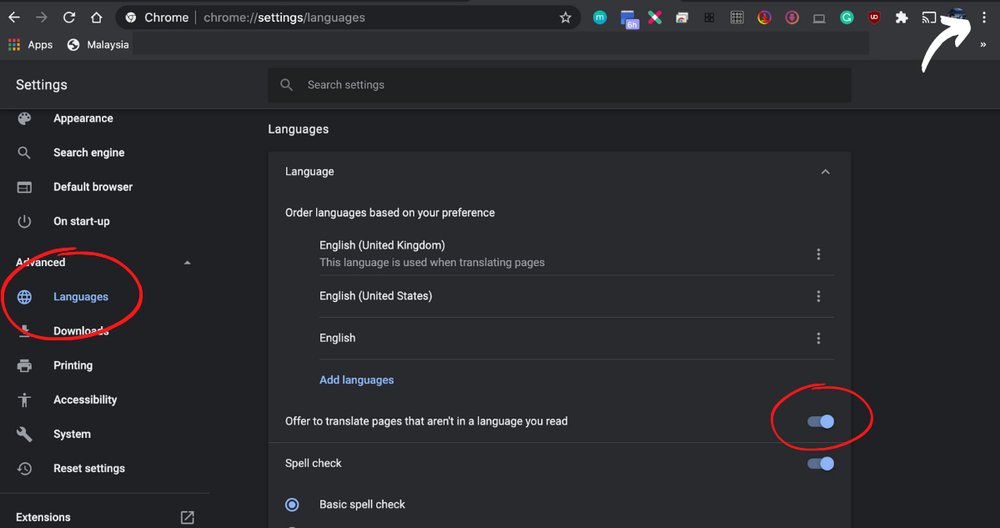Click the browser reload icon
The image size is (1000, 528).
click(69, 17)
